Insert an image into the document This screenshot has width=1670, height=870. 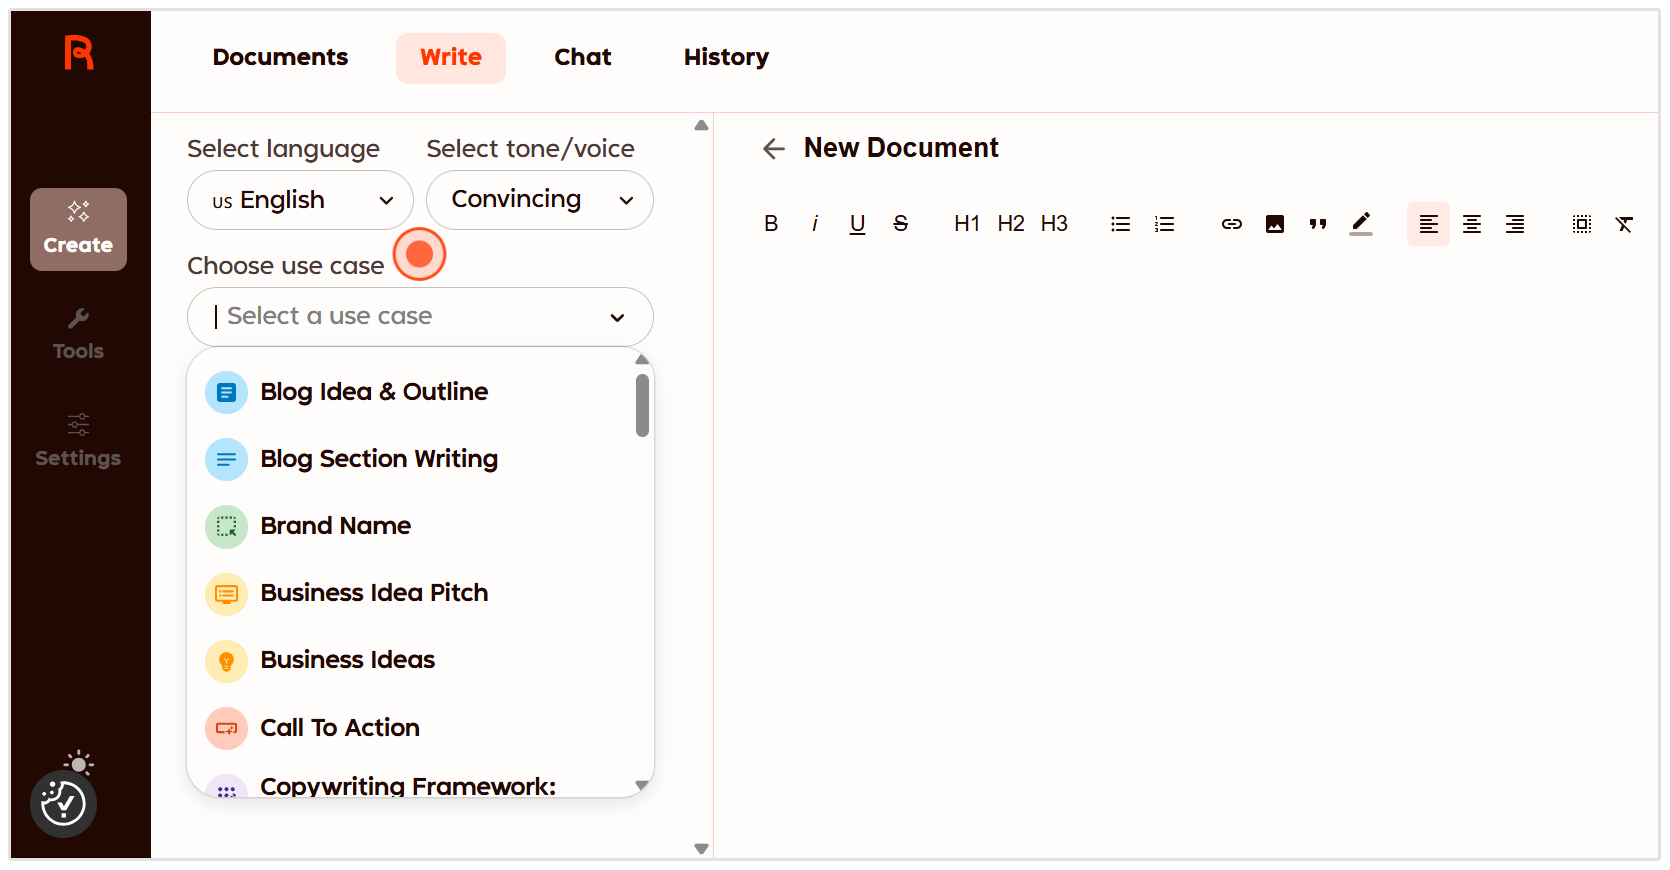tap(1275, 224)
